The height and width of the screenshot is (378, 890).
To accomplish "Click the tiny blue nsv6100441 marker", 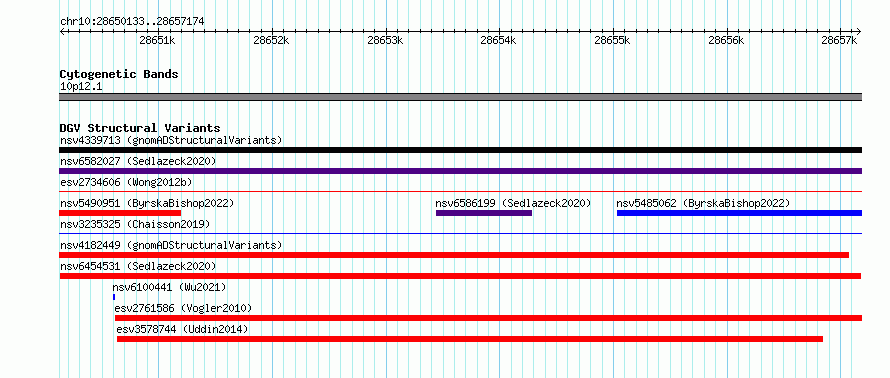I will click(114, 297).
